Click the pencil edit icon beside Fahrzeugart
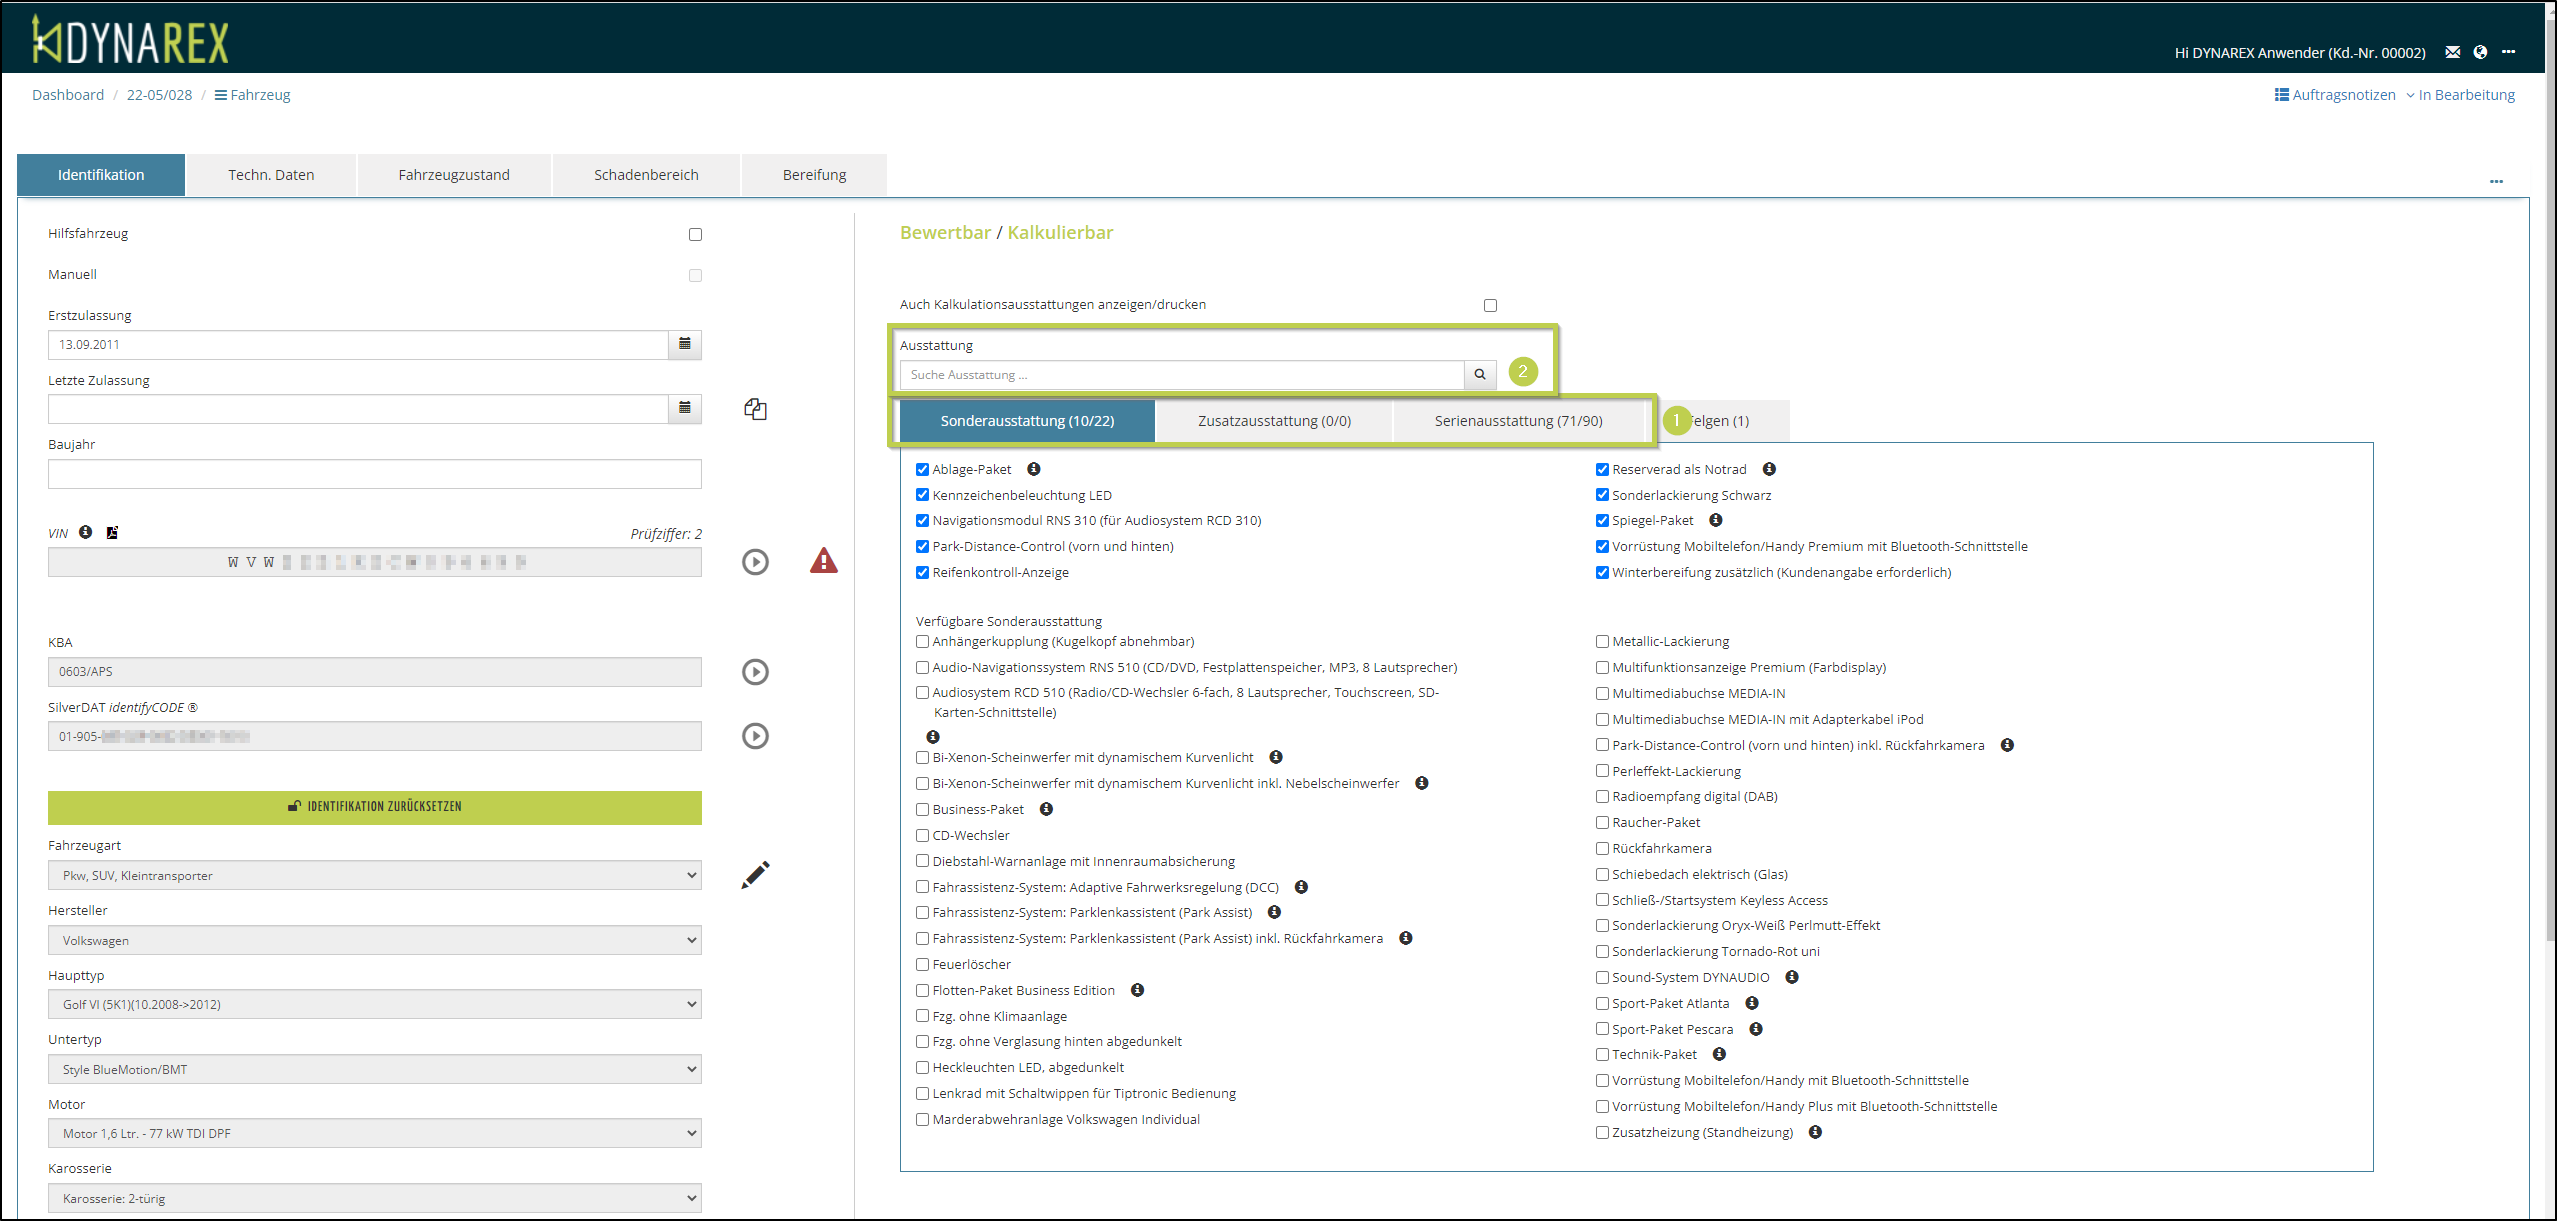Screen dimensions: 2557x1221 [x=755, y=875]
